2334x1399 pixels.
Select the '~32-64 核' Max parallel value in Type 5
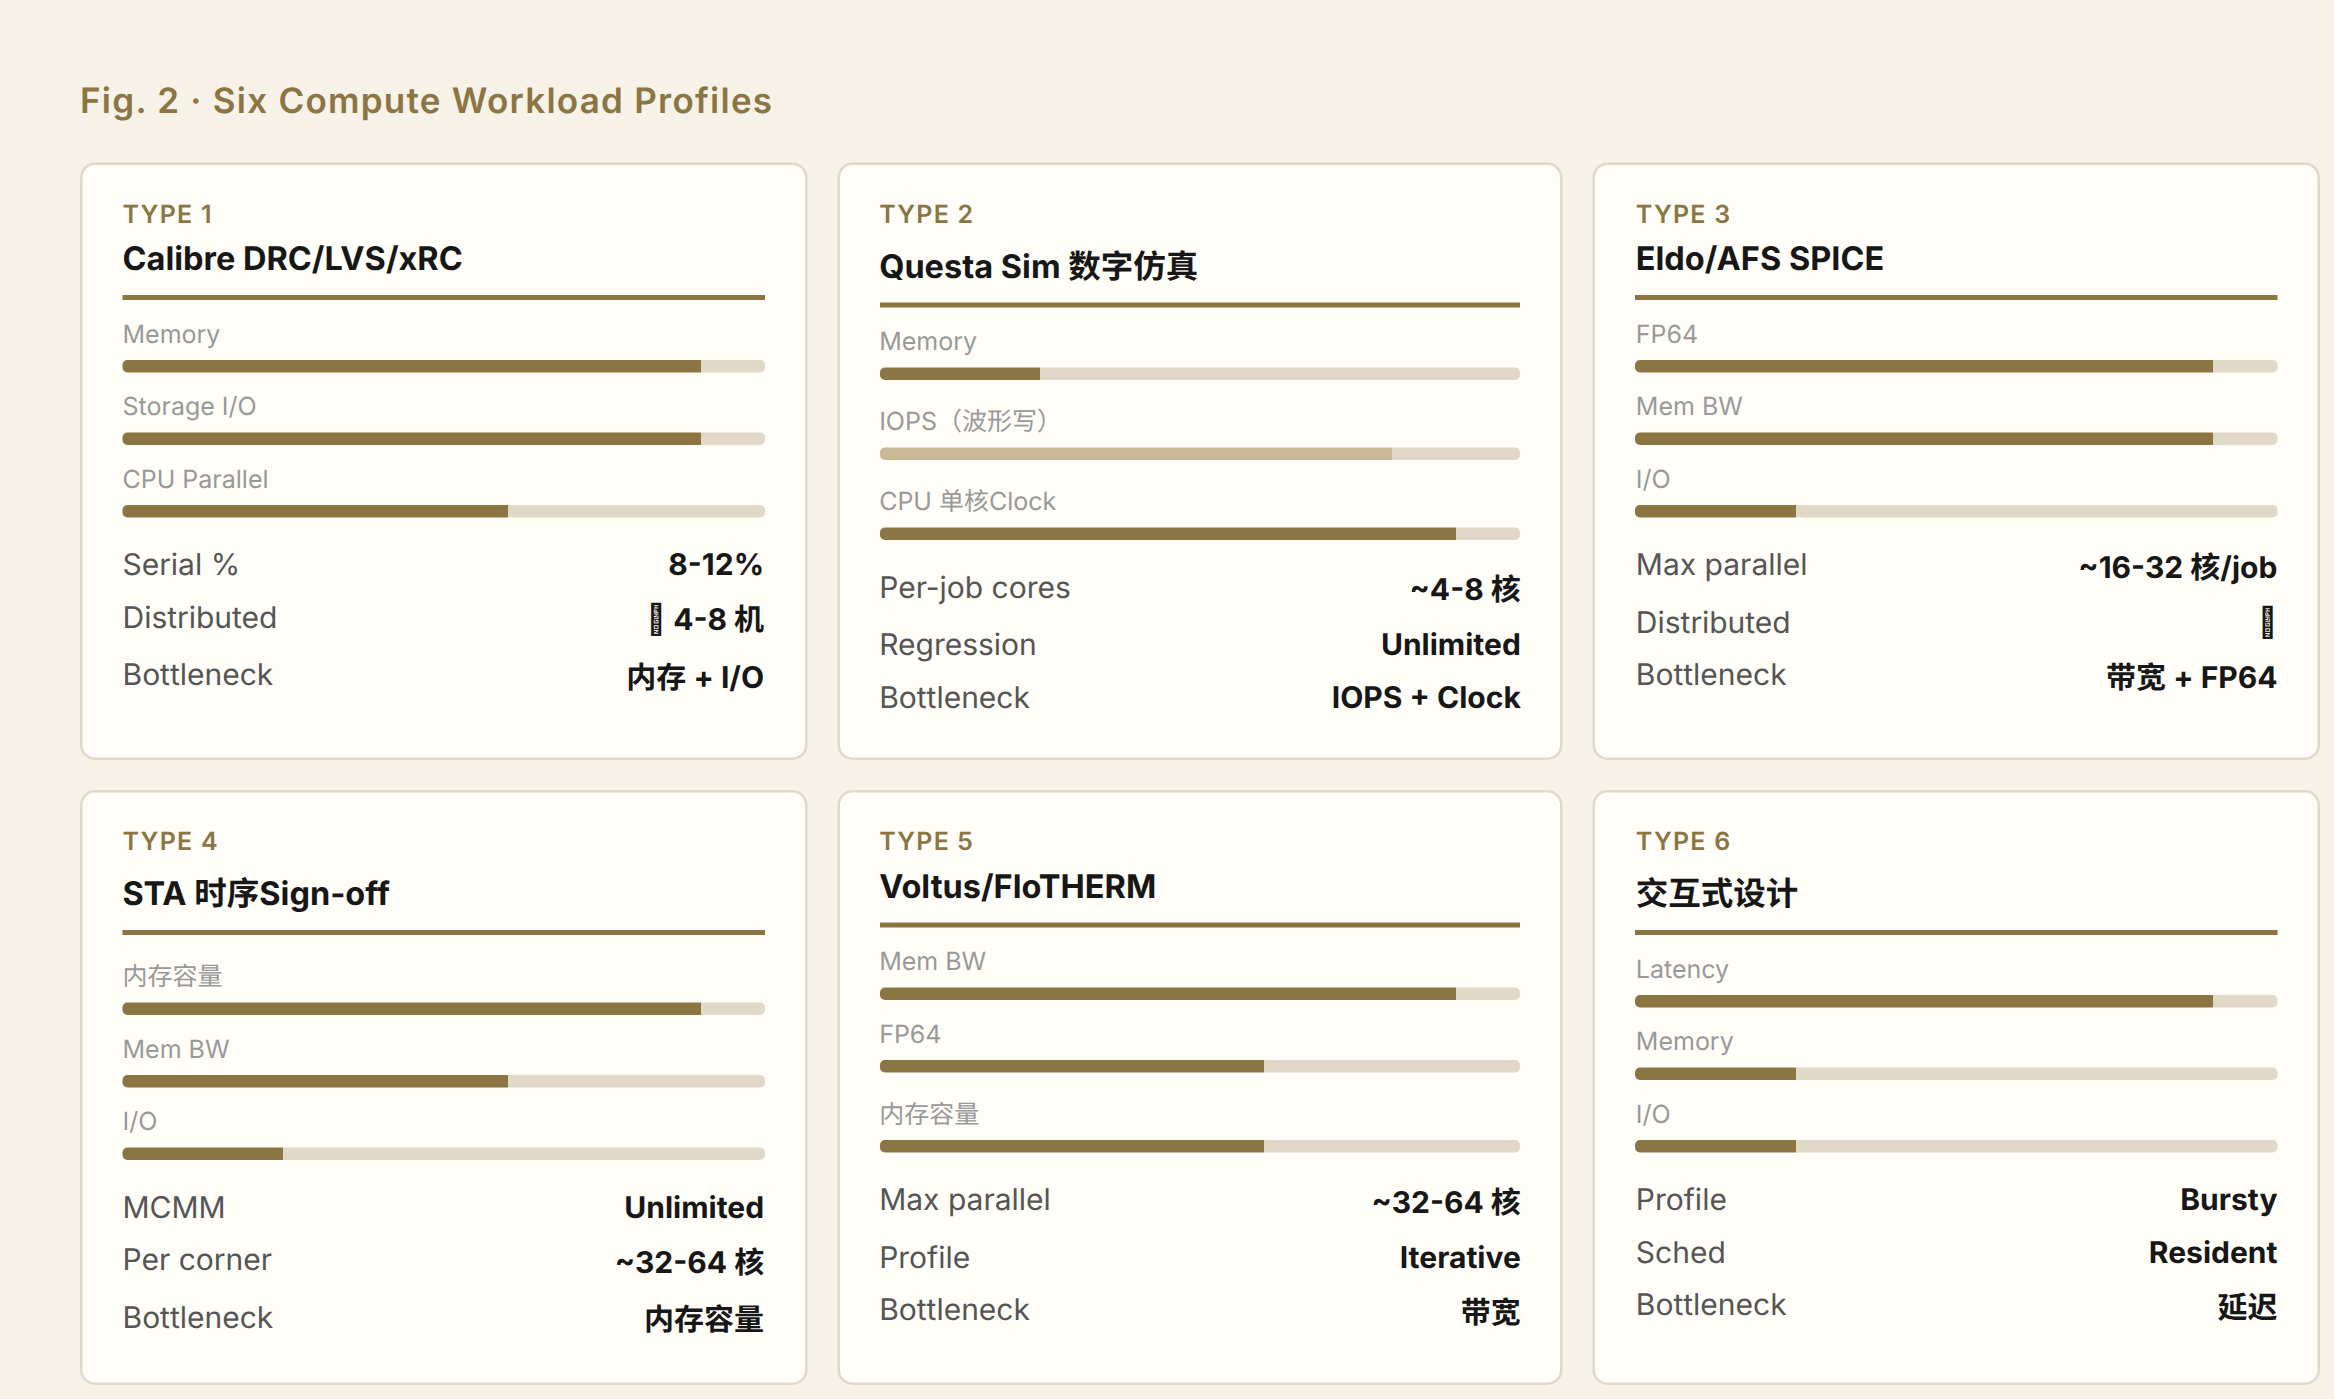[1446, 1202]
